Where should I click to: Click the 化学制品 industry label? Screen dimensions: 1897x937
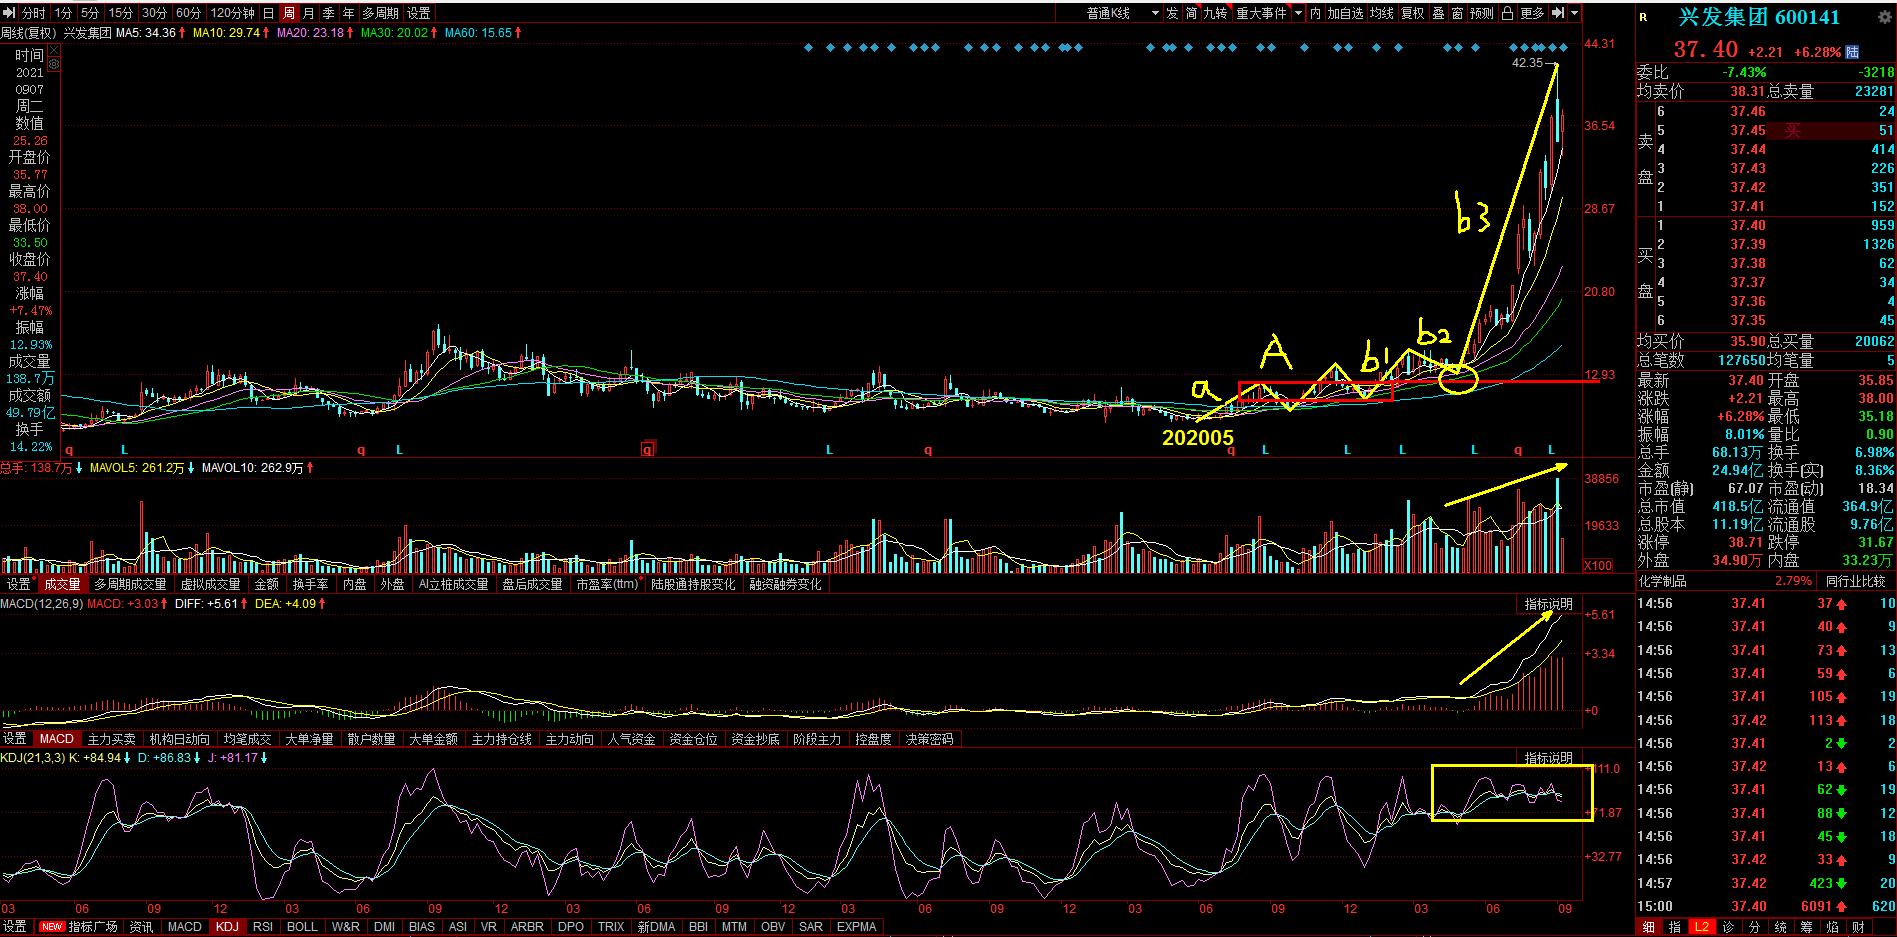click(x=1663, y=581)
